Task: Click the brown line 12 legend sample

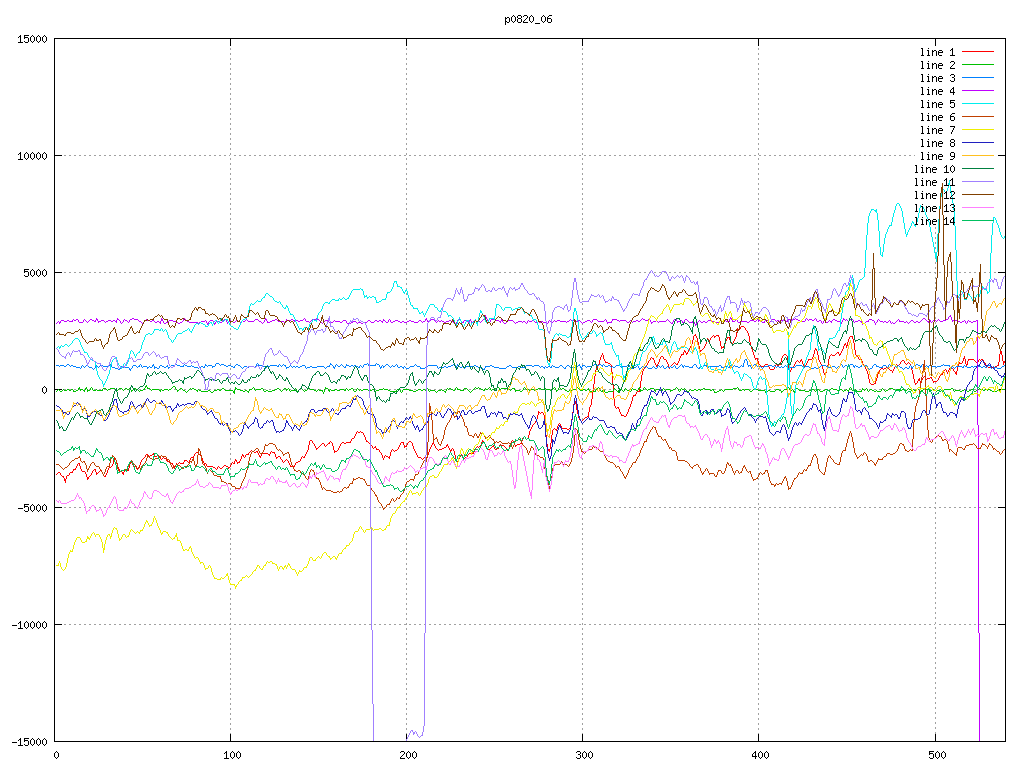Action: [x=978, y=195]
